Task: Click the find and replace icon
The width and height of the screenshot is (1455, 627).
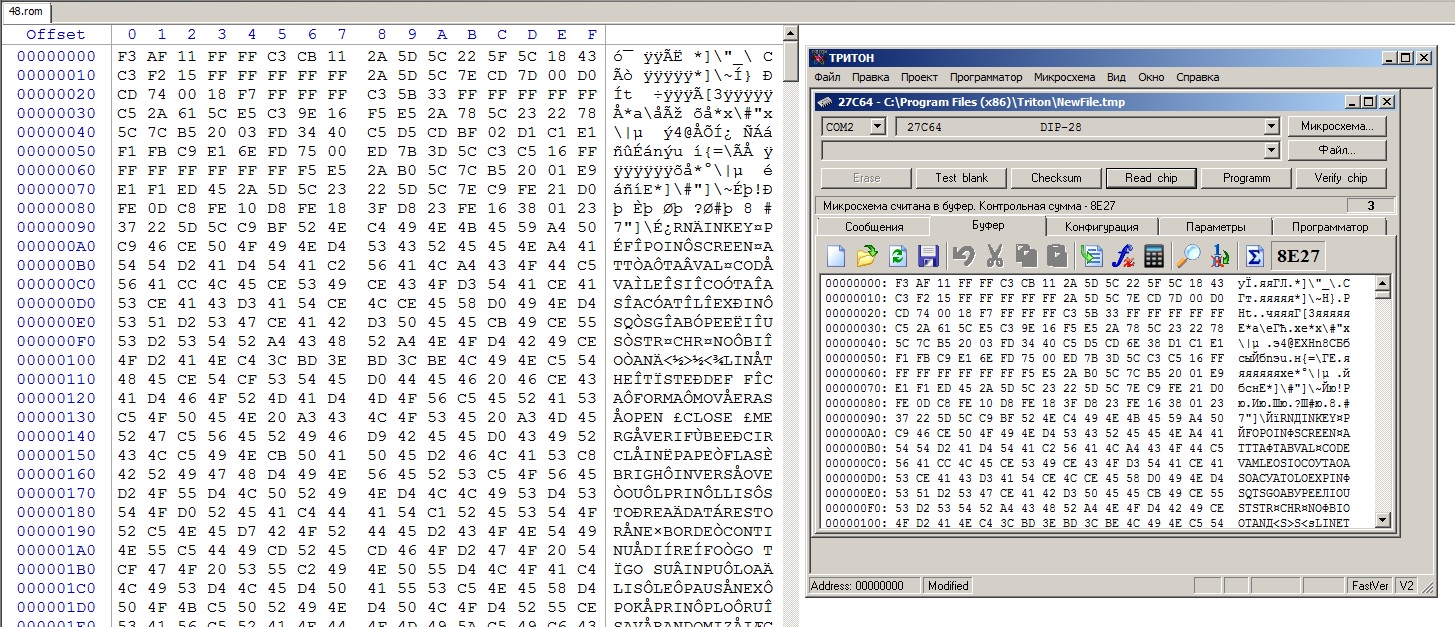Action: 1219,256
